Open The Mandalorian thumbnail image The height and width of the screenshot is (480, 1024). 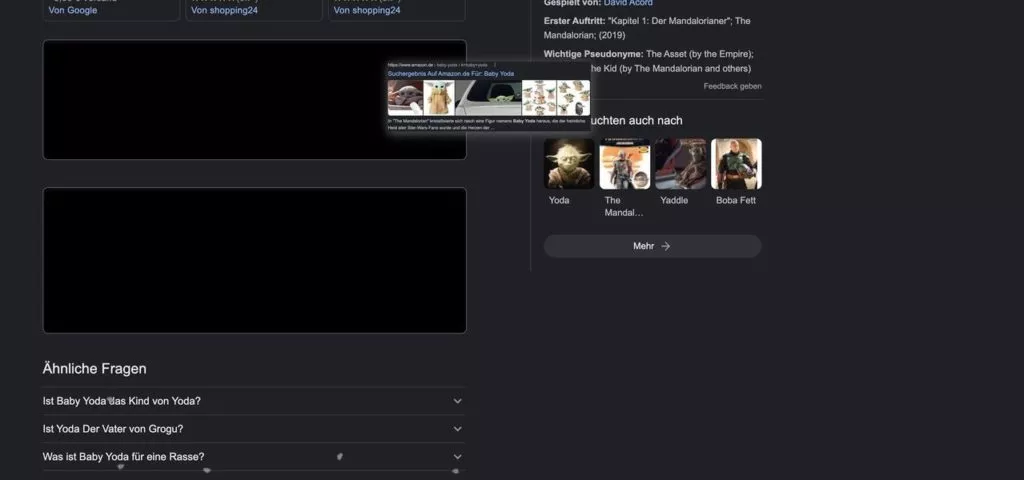click(625, 164)
